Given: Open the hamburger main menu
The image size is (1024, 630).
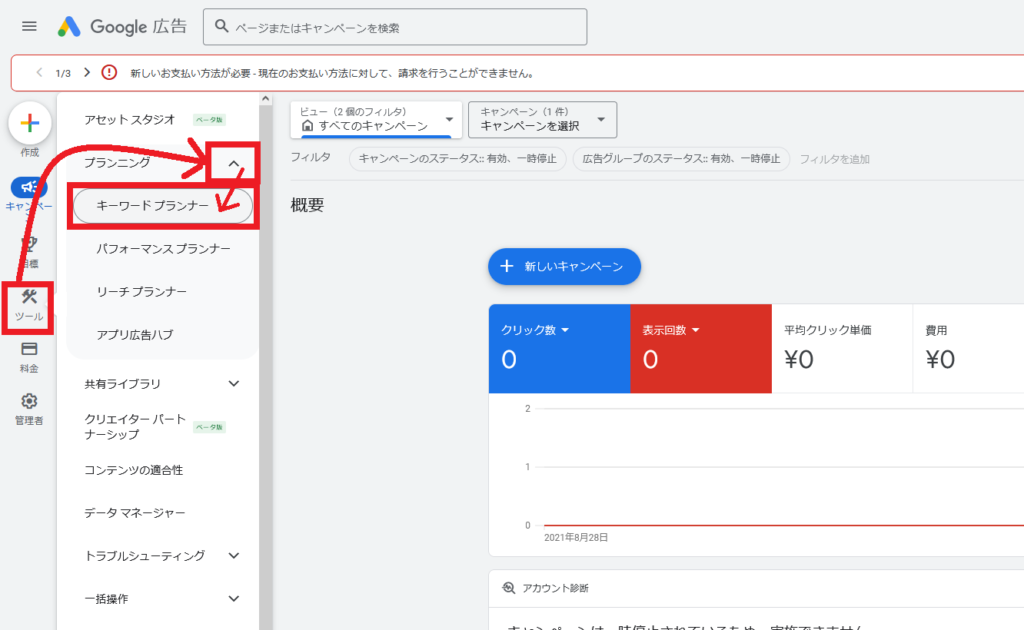Looking at the screenshot, I should [29, 26].
